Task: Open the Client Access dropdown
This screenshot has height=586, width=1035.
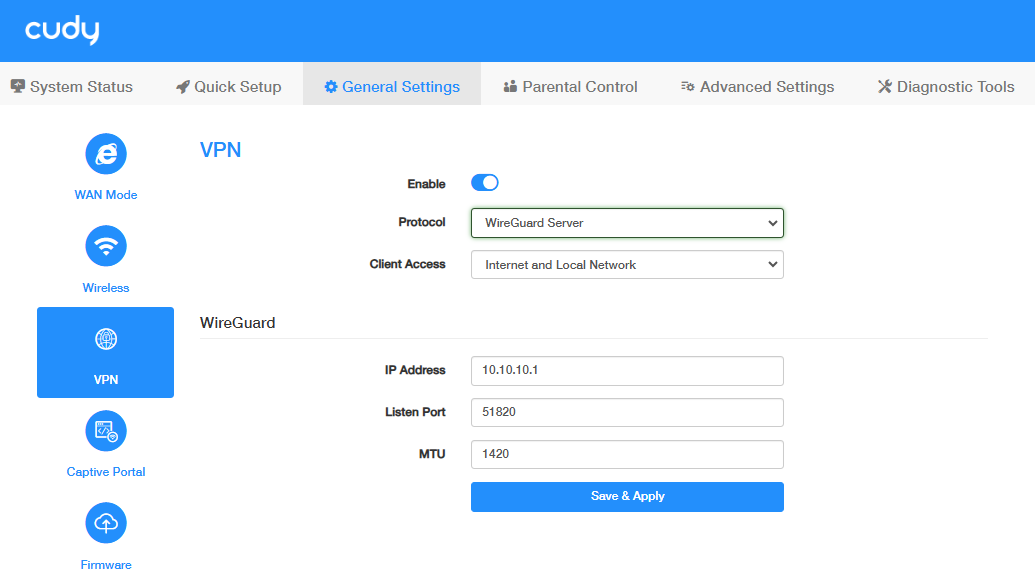Action: click(x=627, y=265)
